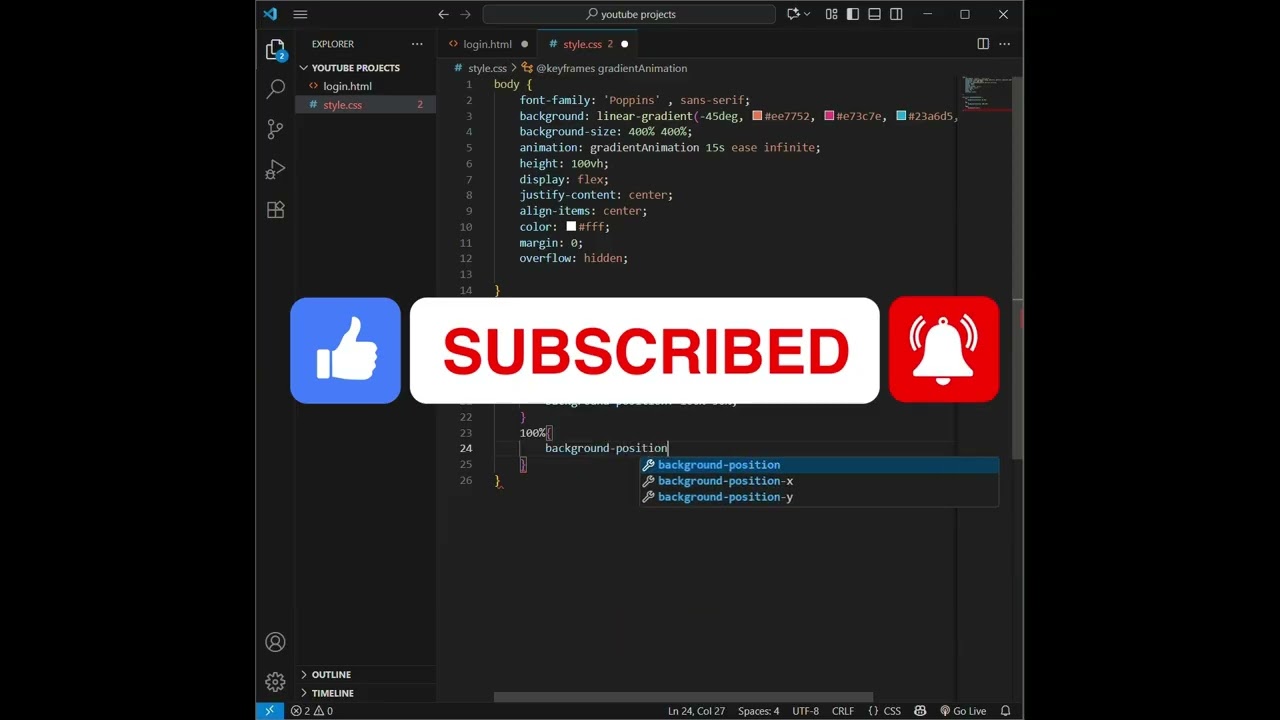The height and width of the screenshot is (720, 1280).
Task: Open the errors and warnings status item
Action: [312, 711]
